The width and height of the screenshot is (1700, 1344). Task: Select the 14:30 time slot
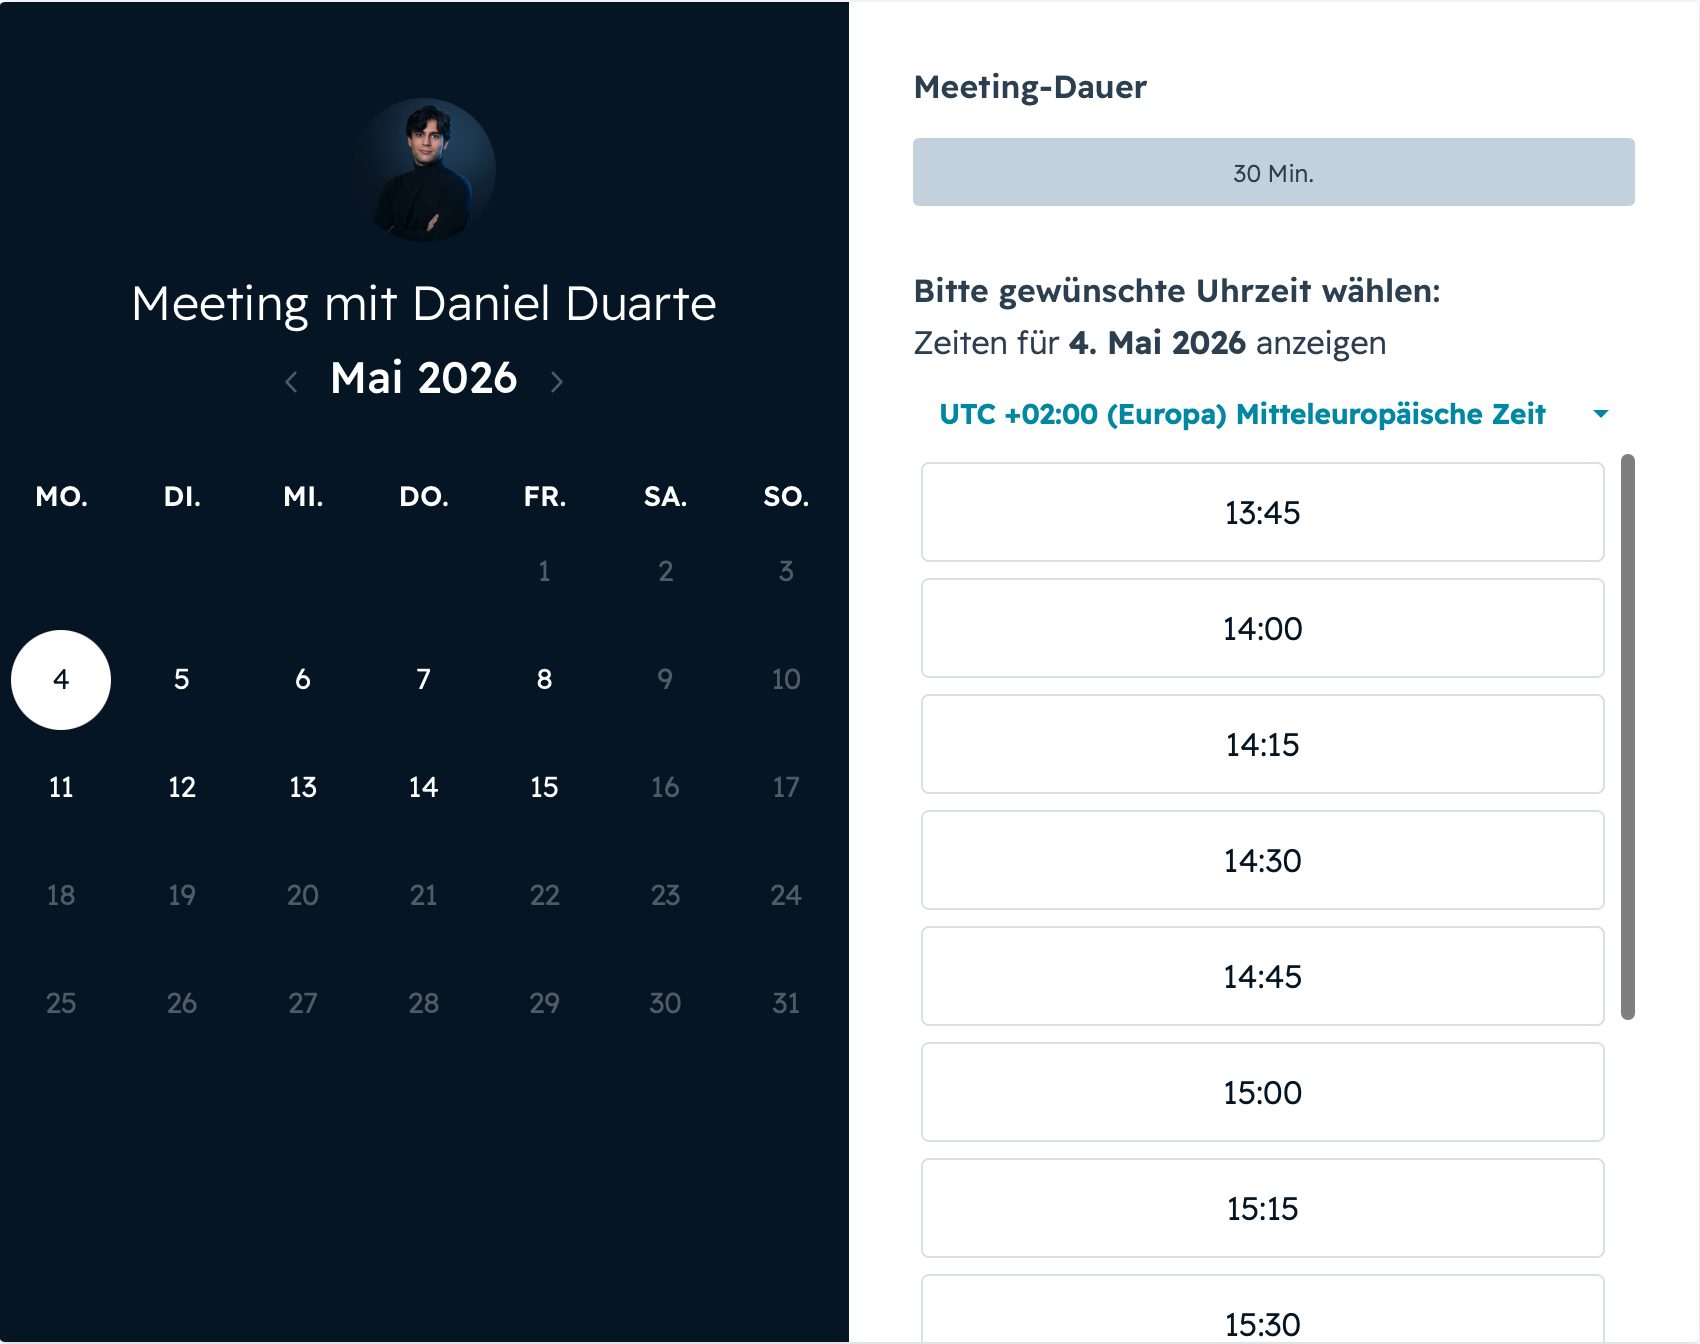1262,860
